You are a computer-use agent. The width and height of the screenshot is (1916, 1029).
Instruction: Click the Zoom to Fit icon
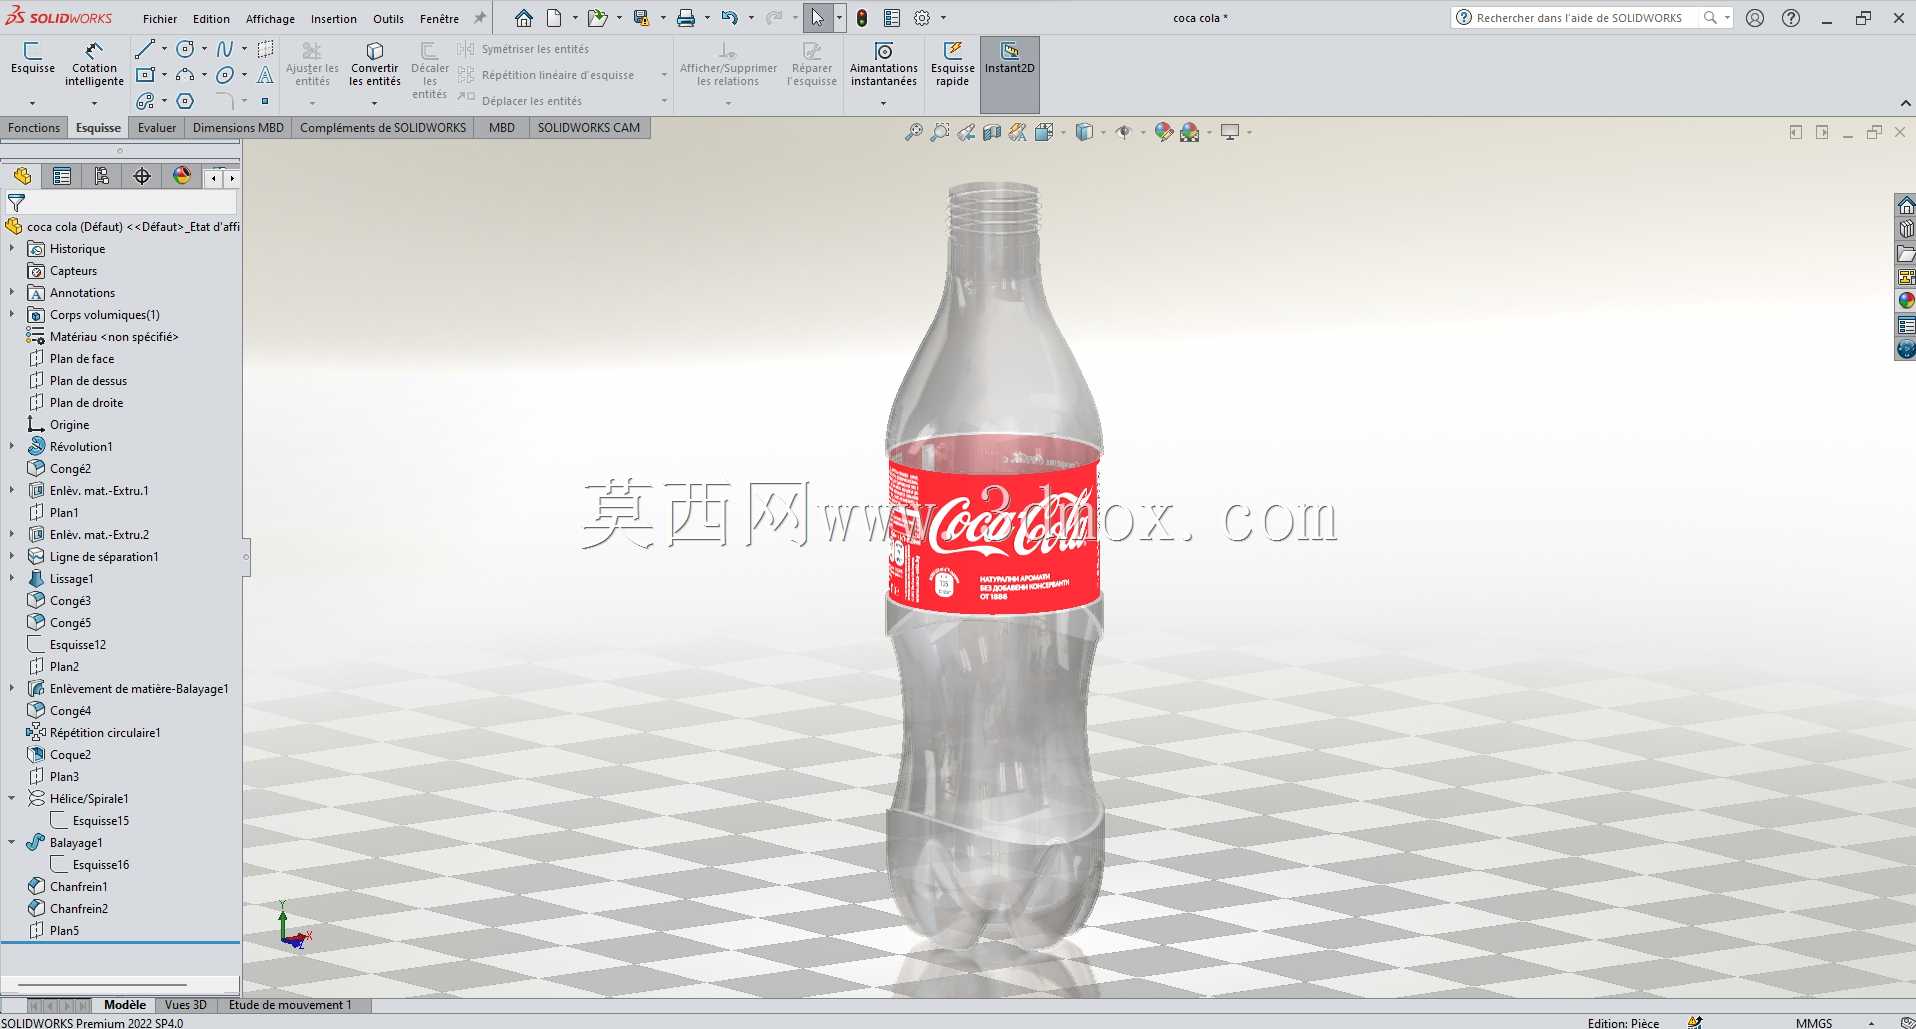[913, 132]
